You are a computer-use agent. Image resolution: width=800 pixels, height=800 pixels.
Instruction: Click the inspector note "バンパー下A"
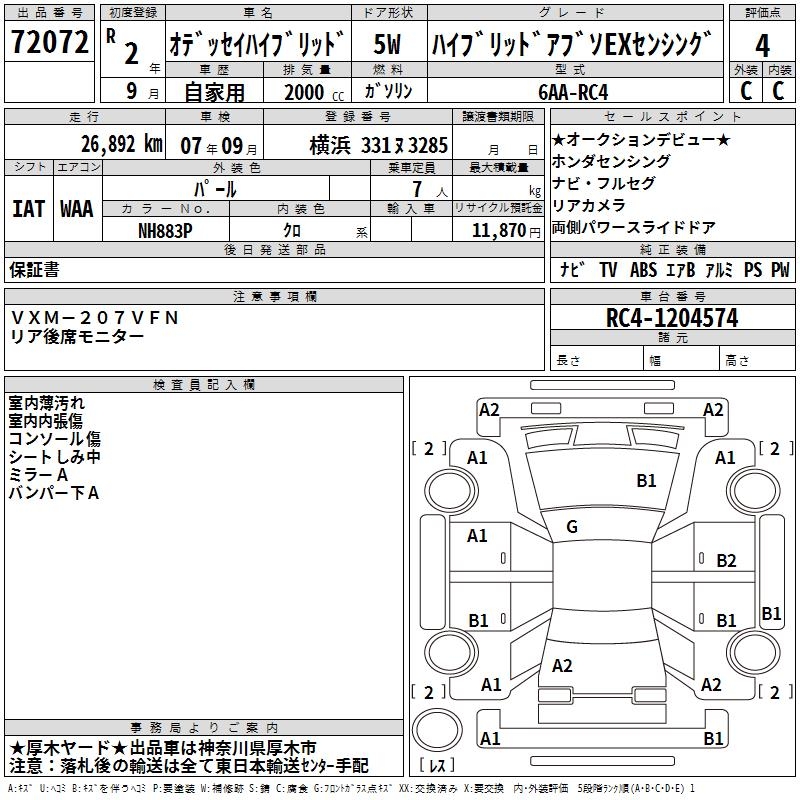coord(54,493)
